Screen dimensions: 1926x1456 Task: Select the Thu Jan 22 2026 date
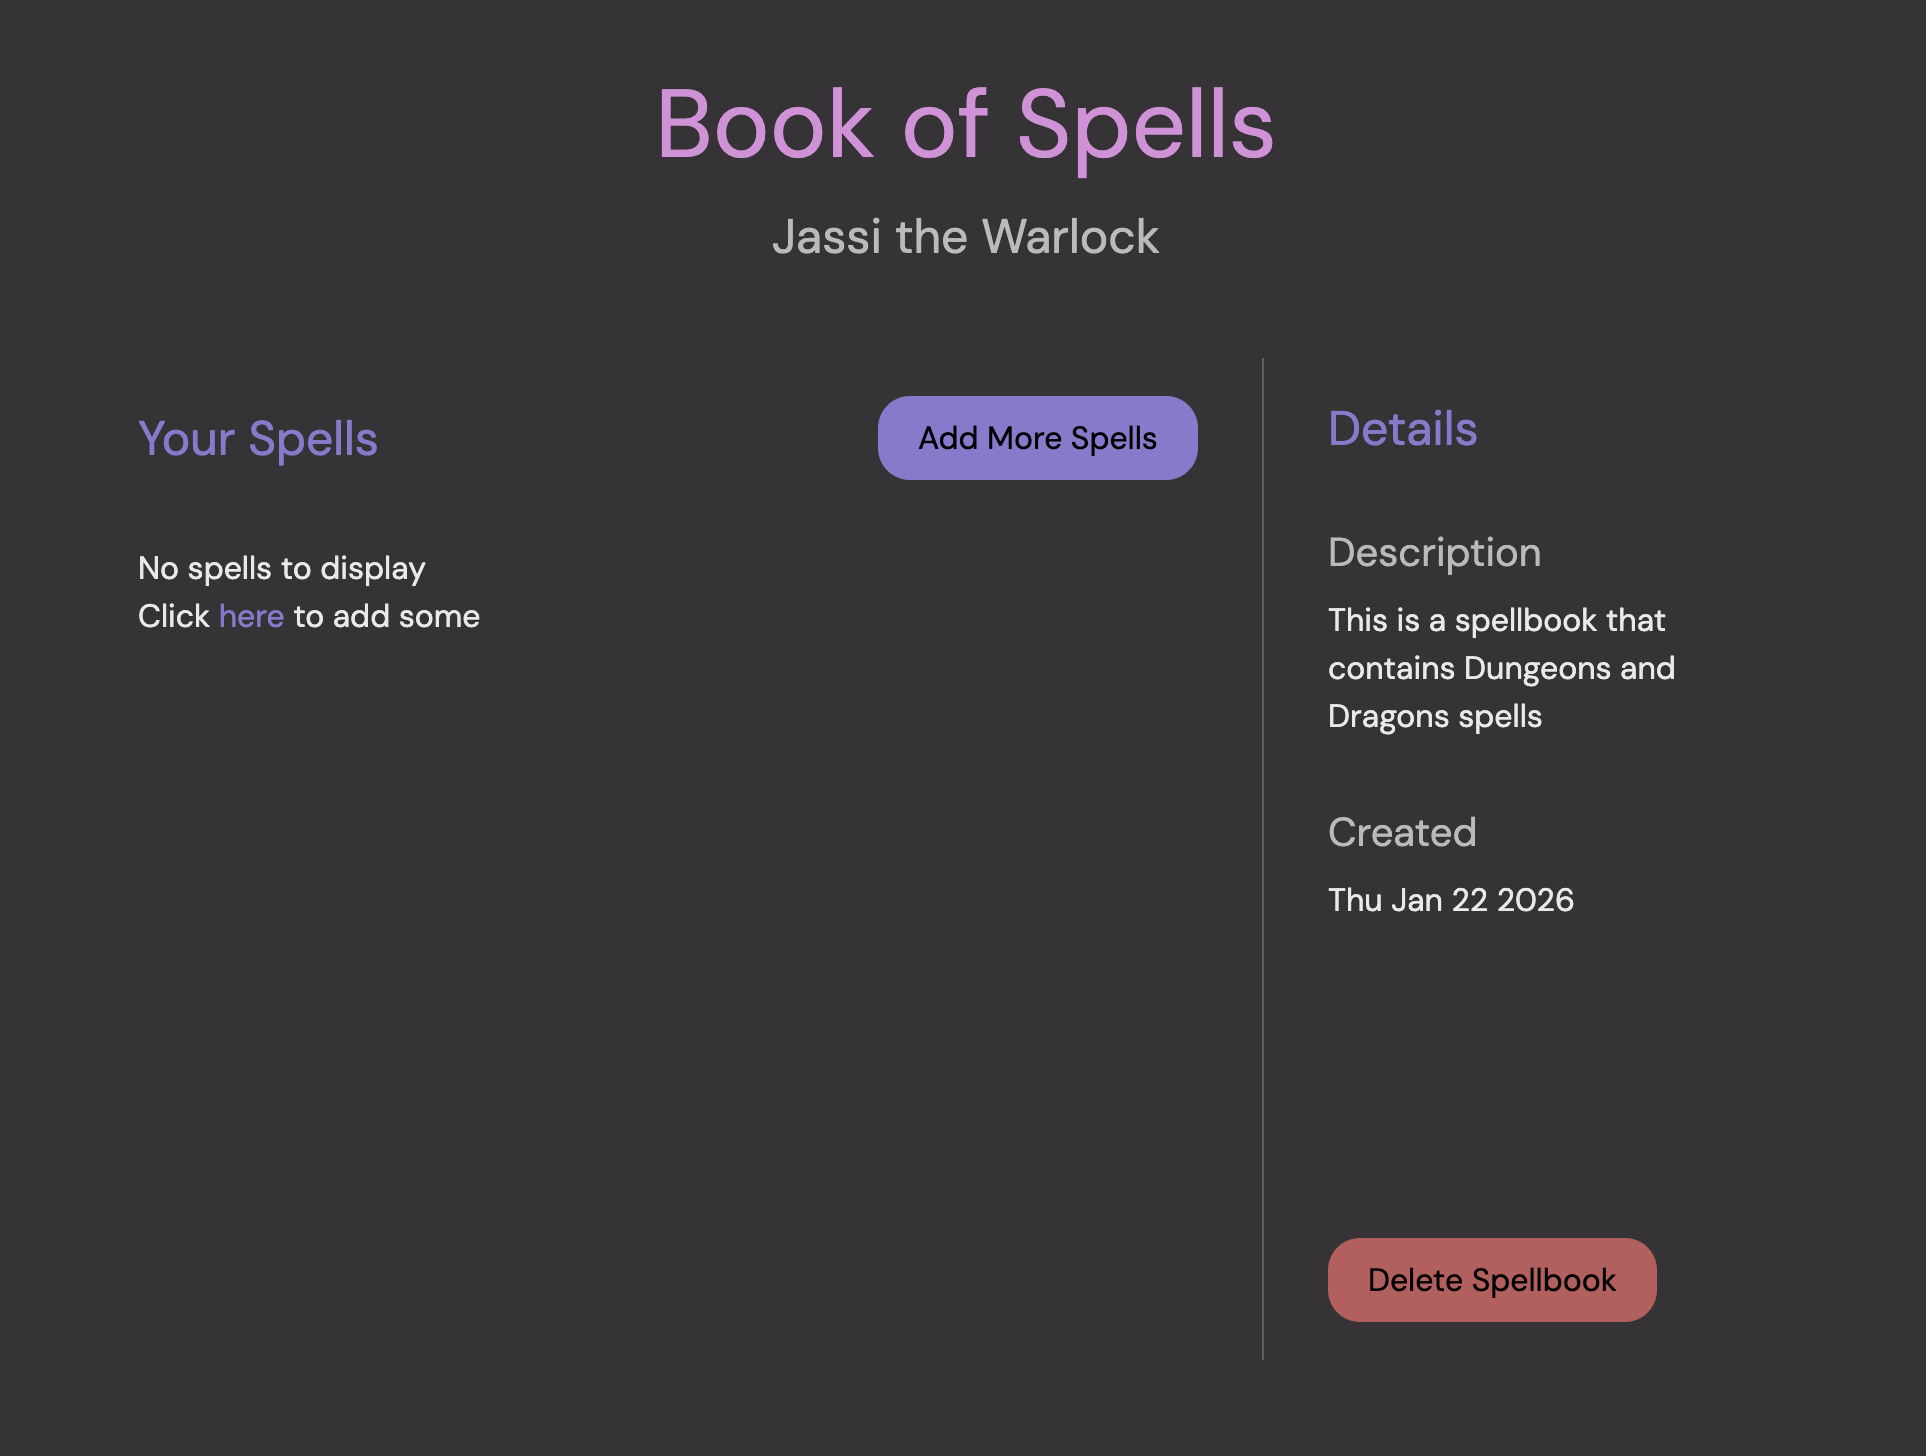pos(1450,899)
